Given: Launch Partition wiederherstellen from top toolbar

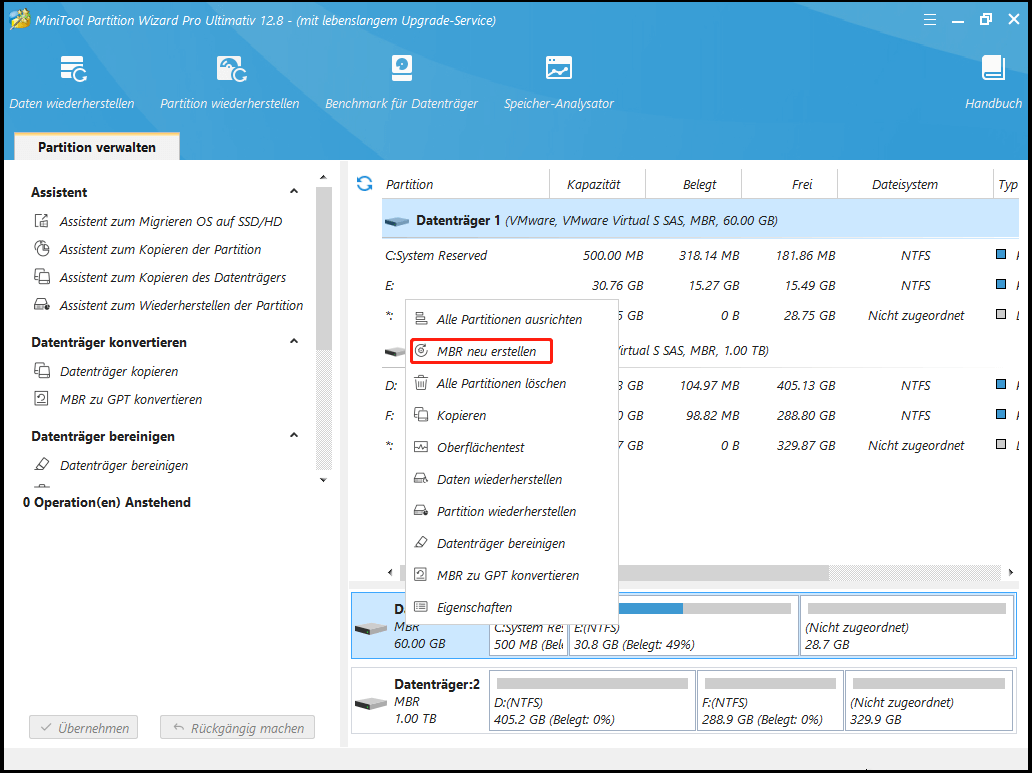Looking at the screenshot, I should click(230, 83).
